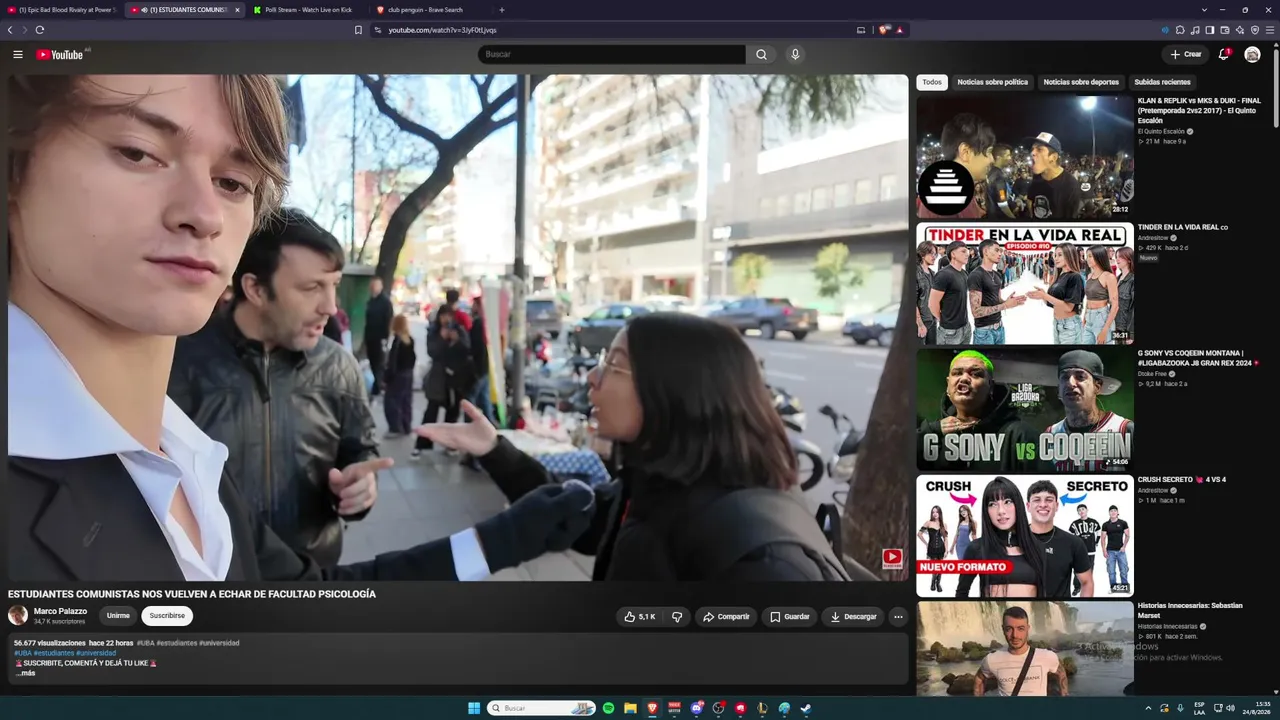
Task: Dislike the video with thumbs down
Action: tap(677, 617)
